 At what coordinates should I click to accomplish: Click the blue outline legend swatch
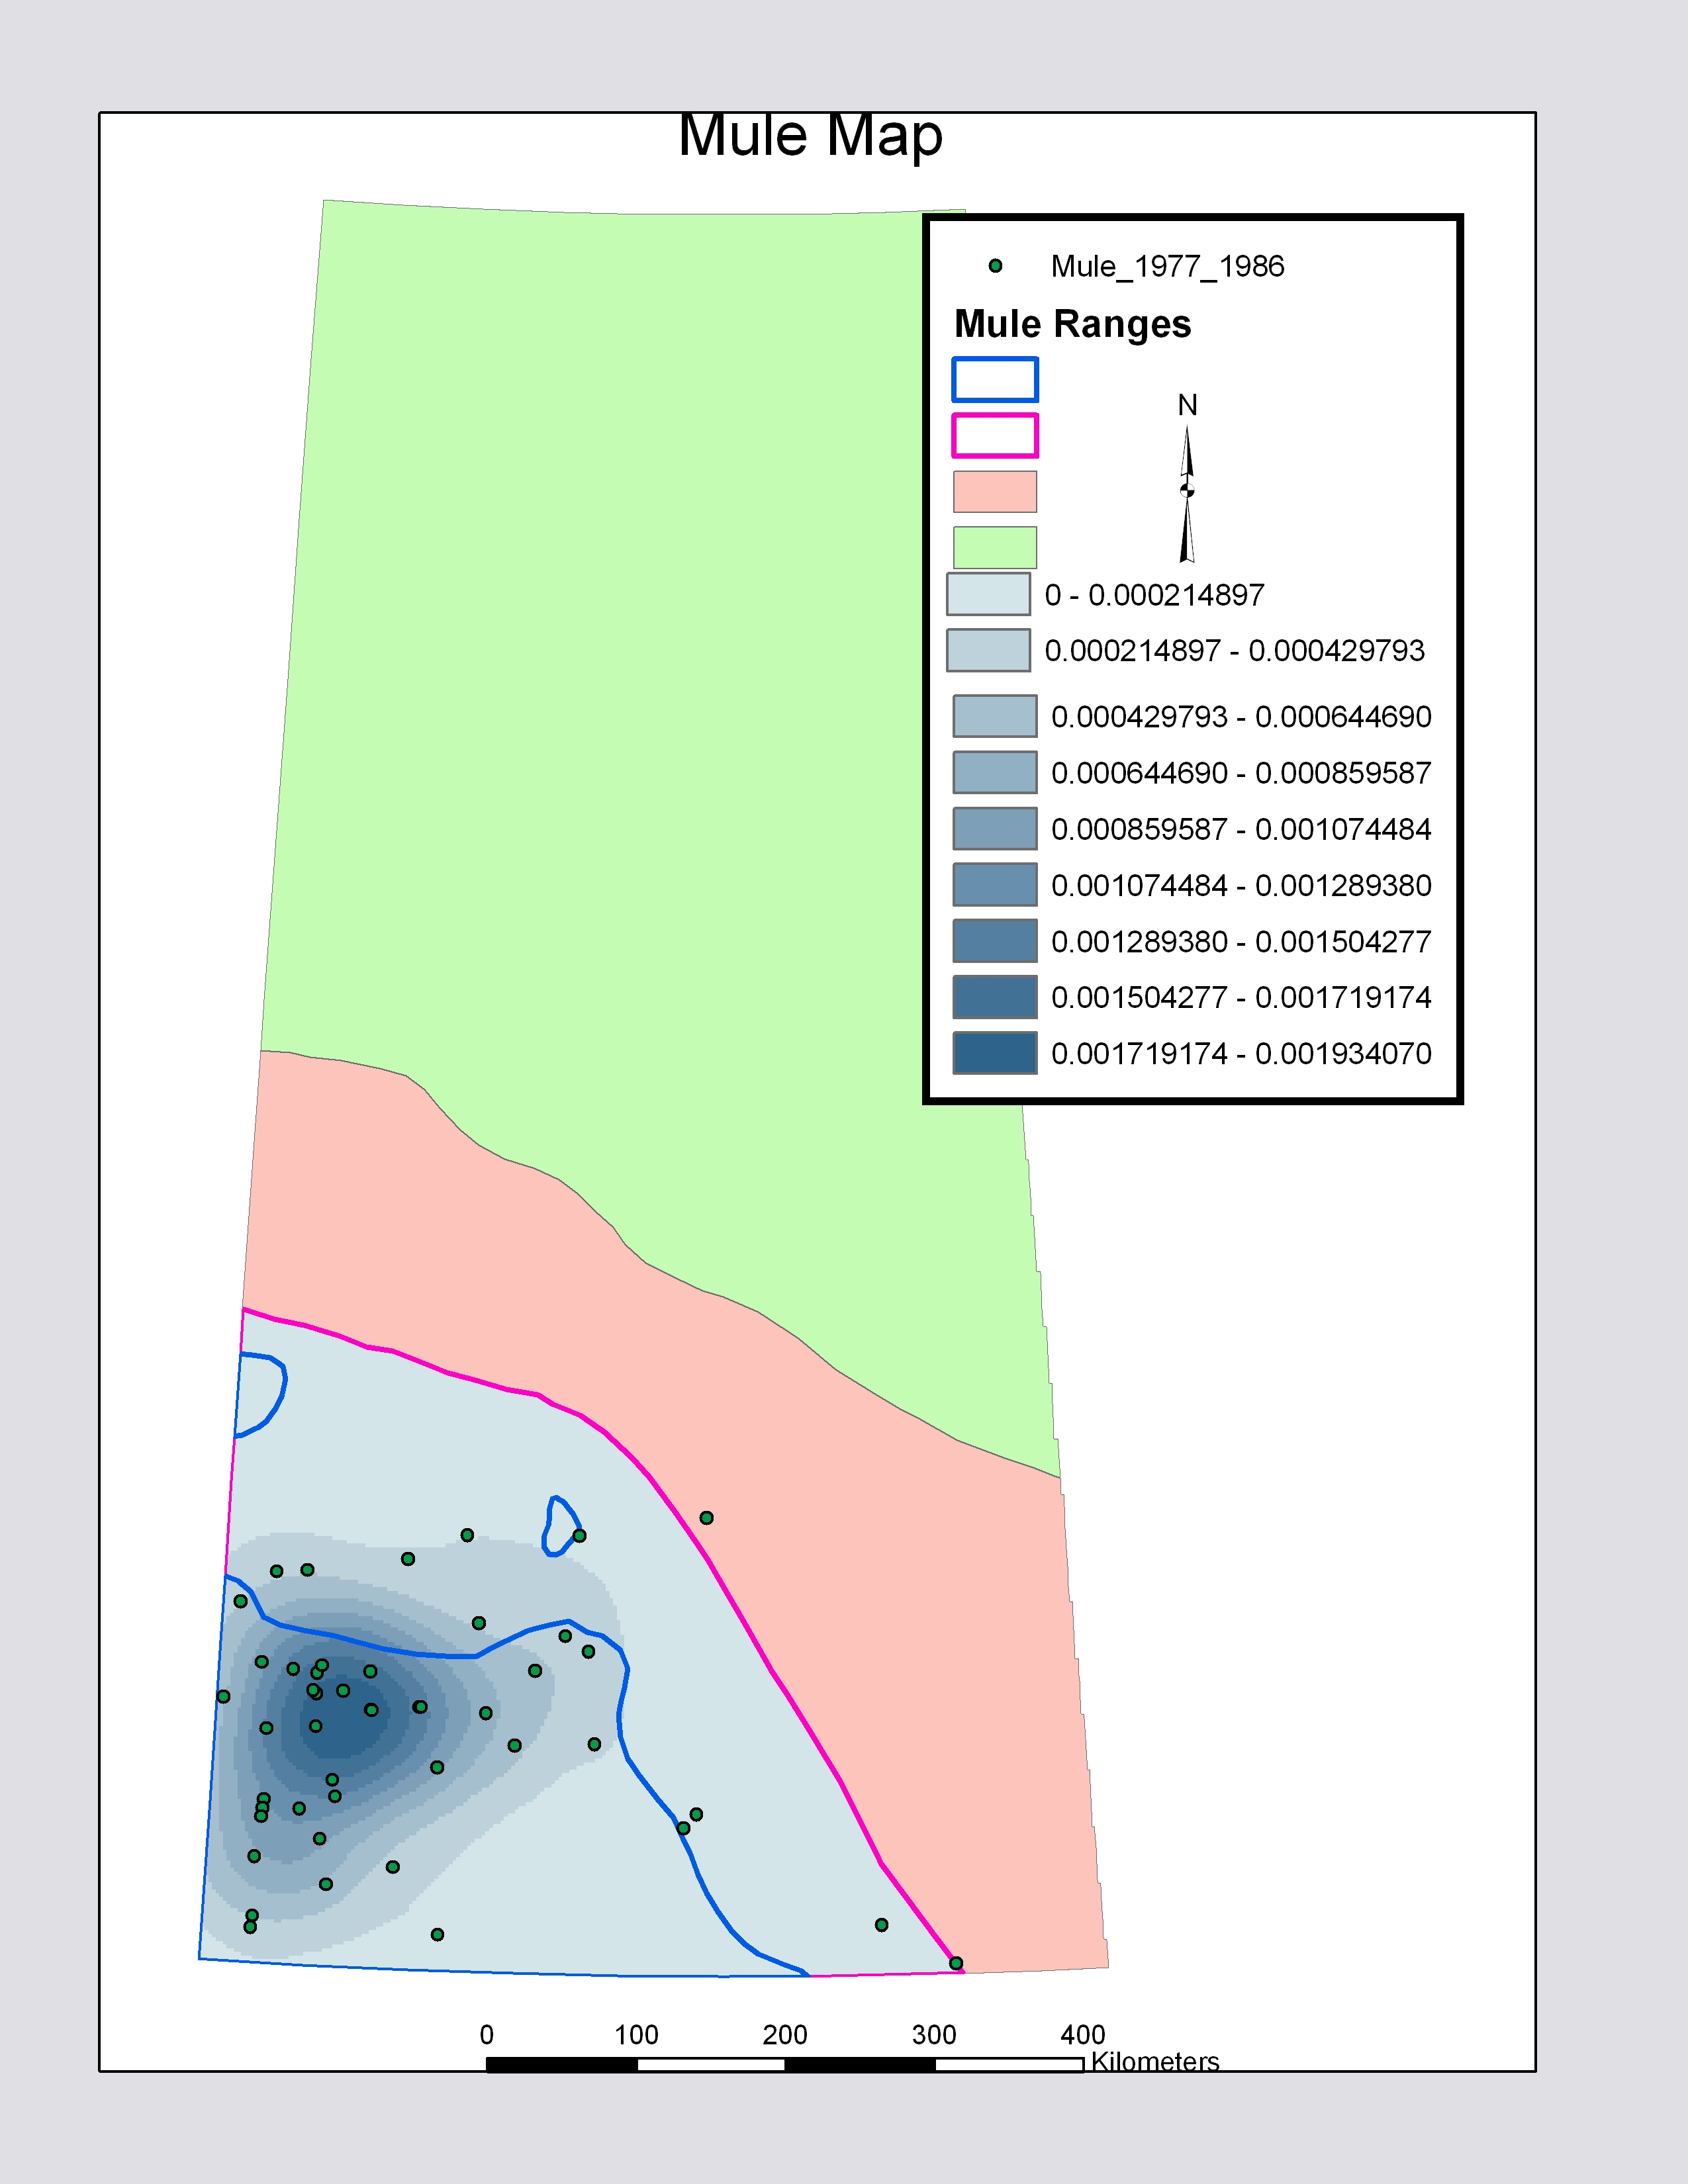pyautogui.click(x=995, y=380)
